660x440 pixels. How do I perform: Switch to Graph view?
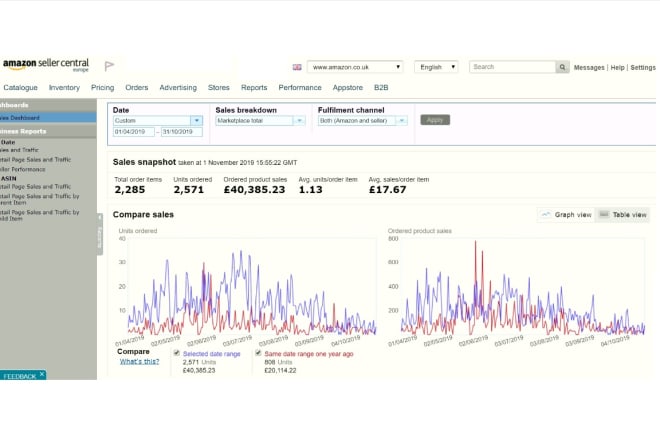(x=566, y=215)
